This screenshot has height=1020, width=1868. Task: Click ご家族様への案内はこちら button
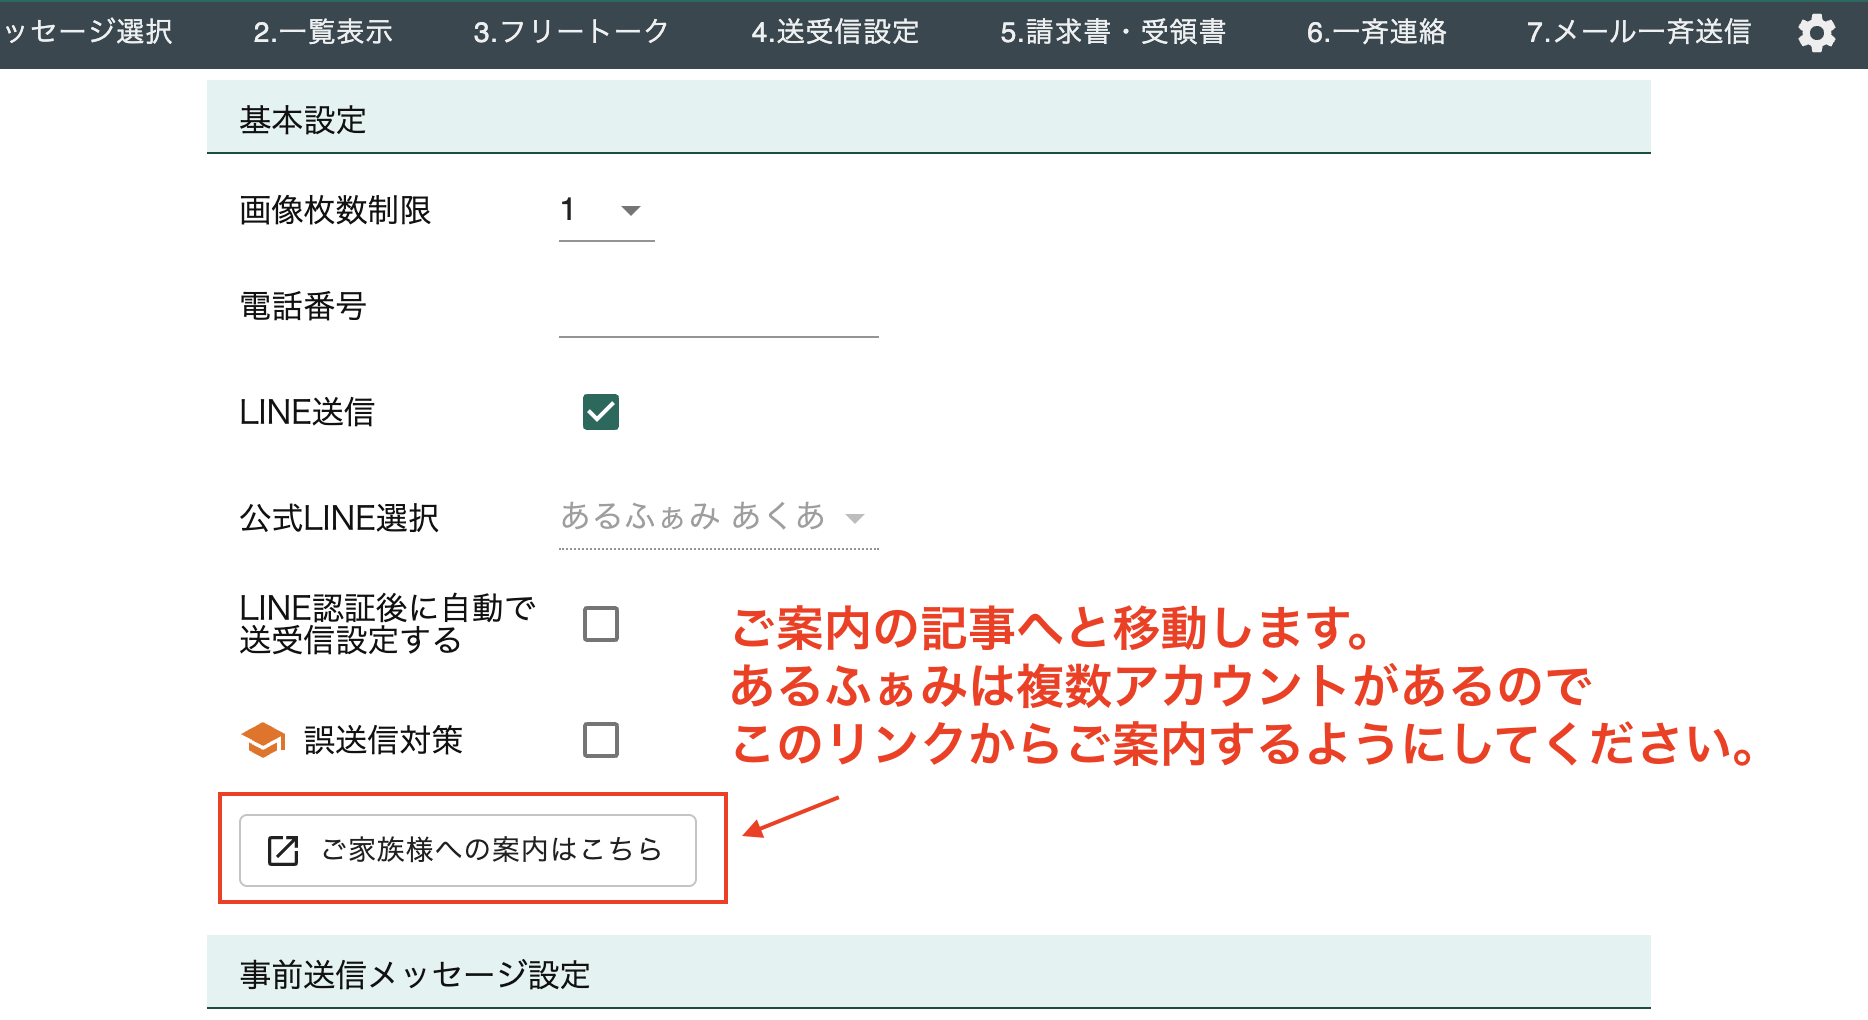(x=468, y=850)
